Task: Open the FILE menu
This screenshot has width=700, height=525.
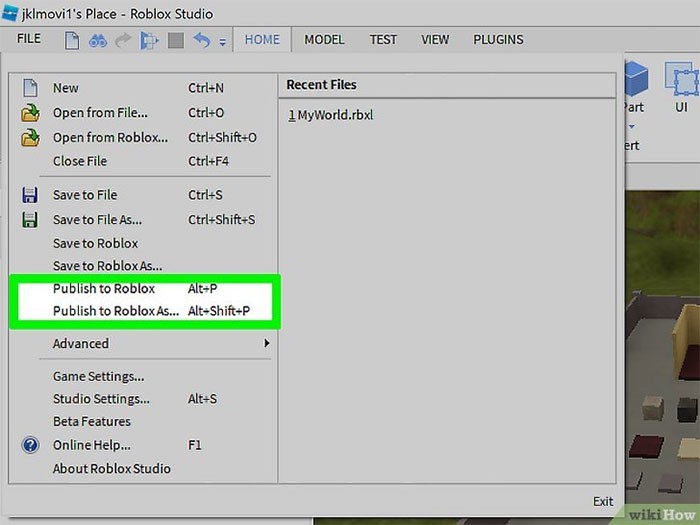Action: (x=29, y=39)
